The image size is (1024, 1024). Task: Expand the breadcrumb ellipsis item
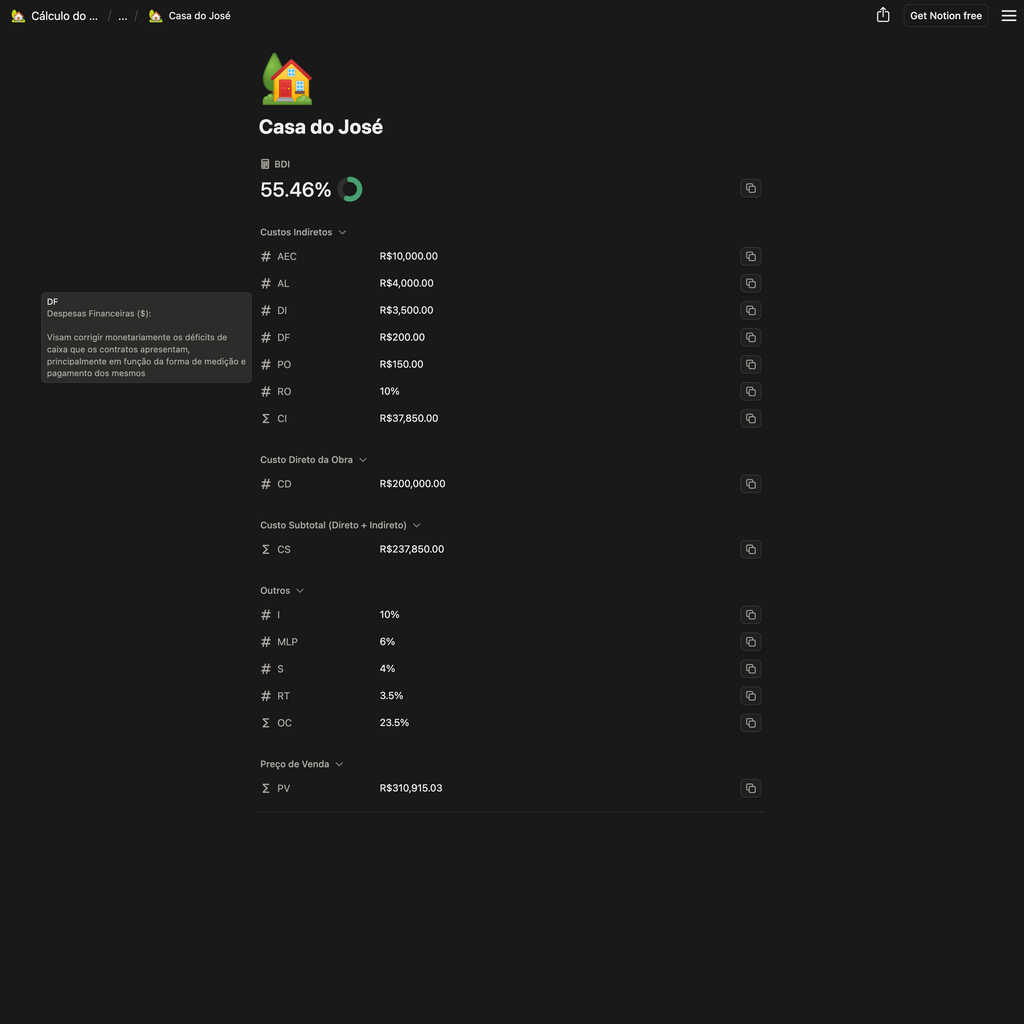point(123,16)
